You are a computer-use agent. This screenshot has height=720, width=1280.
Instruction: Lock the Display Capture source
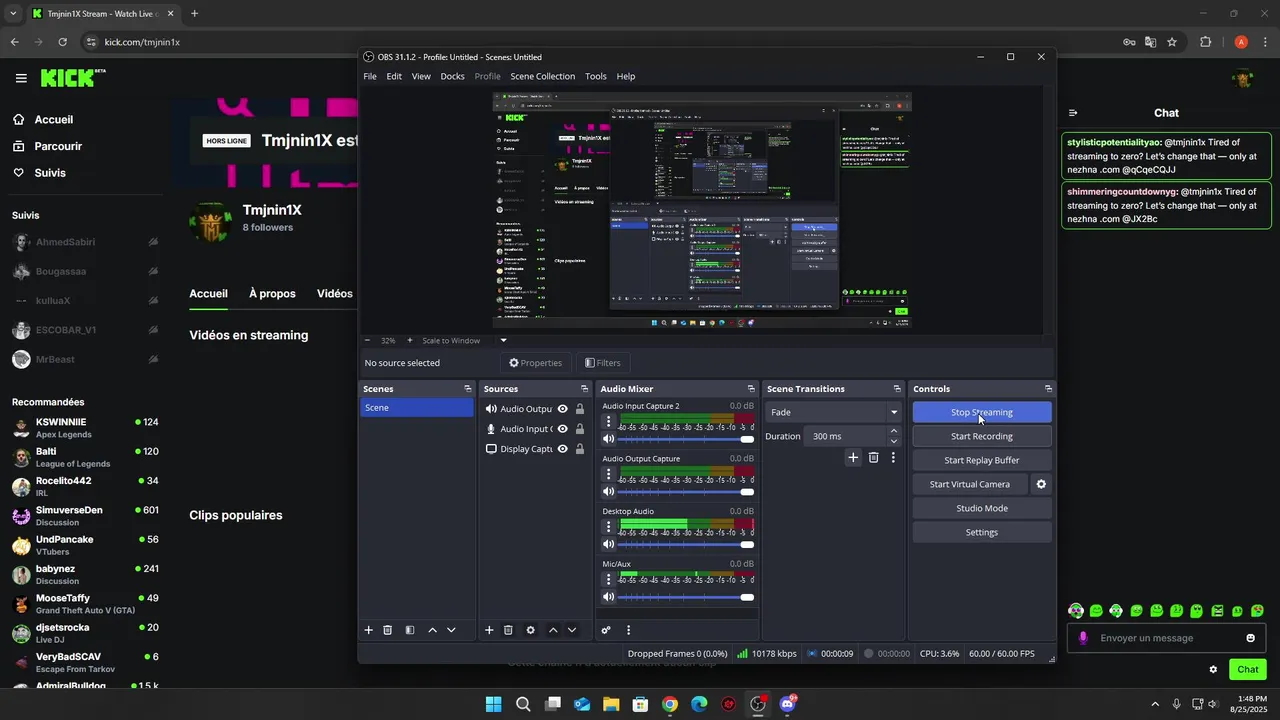[580, 449]
